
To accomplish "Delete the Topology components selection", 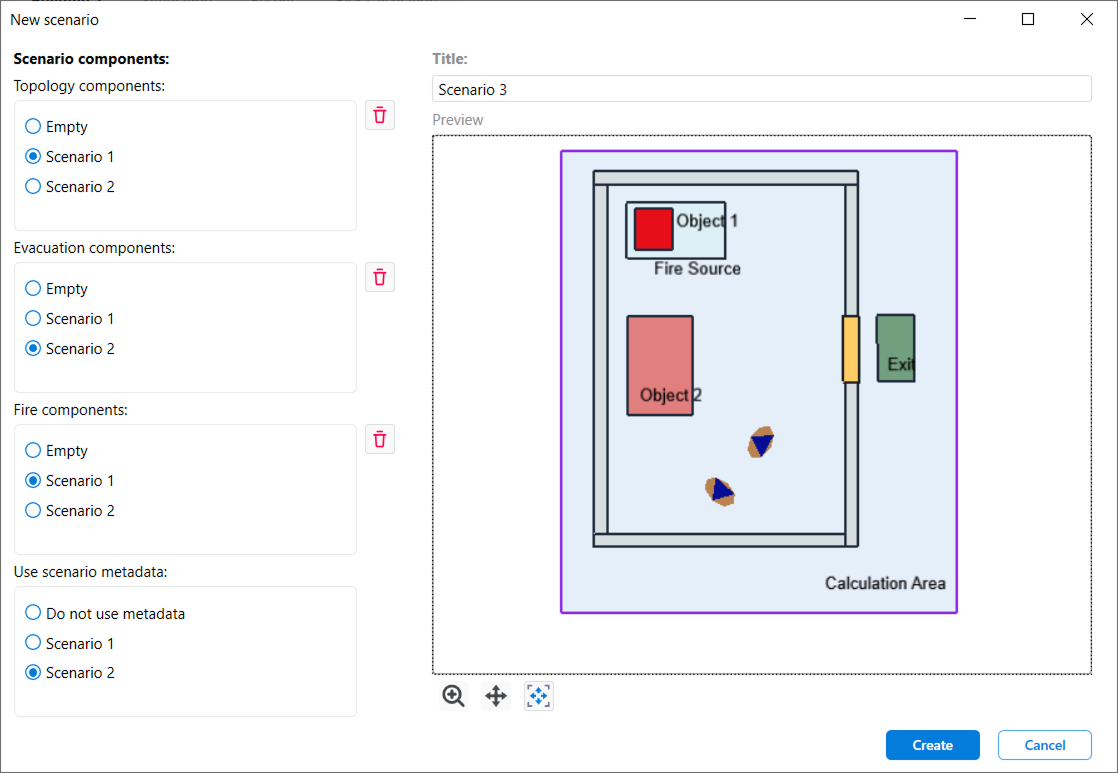I will coord(379,115).
